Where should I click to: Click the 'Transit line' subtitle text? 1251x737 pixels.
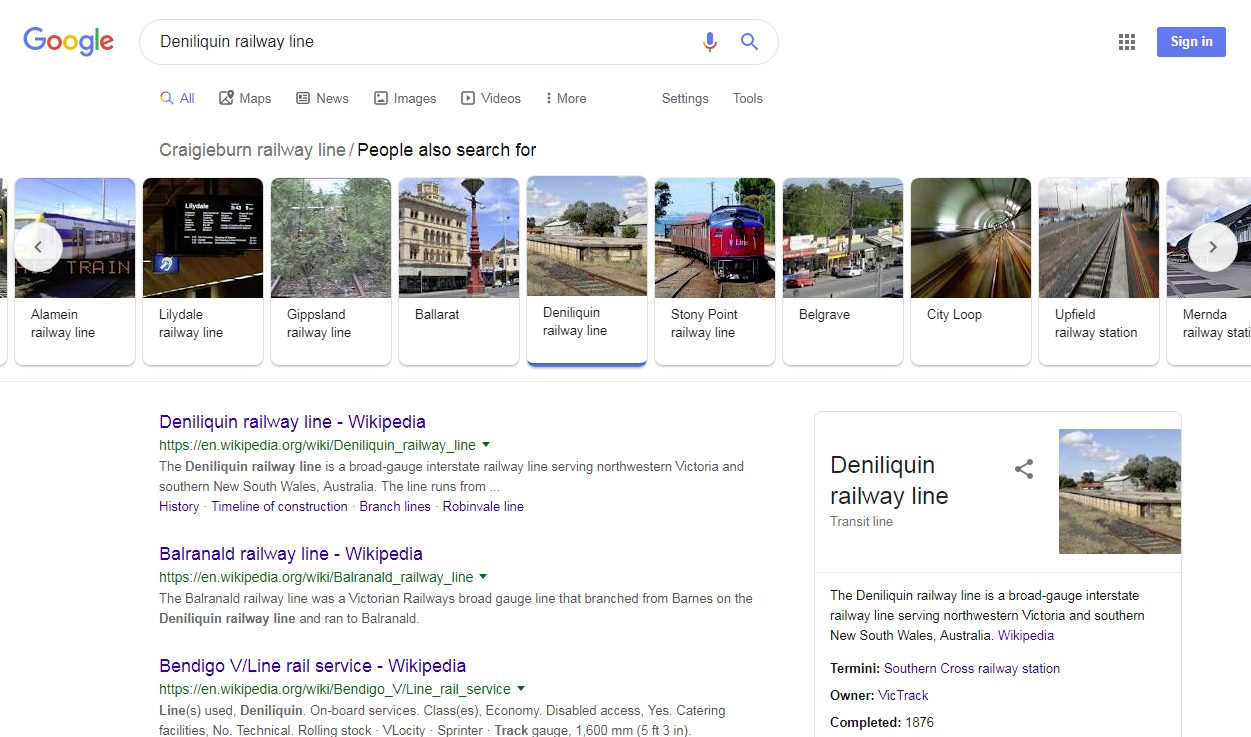tap(861, 522)
